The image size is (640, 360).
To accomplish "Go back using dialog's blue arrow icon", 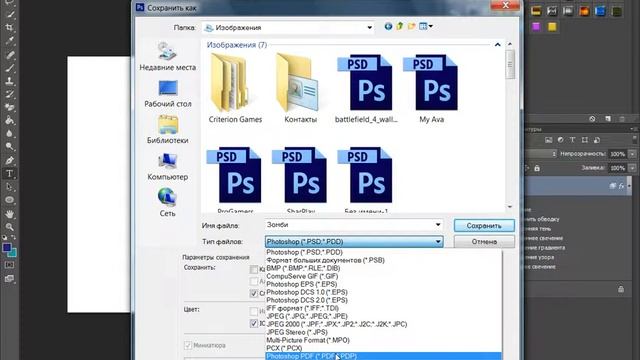I will (388, 27).
